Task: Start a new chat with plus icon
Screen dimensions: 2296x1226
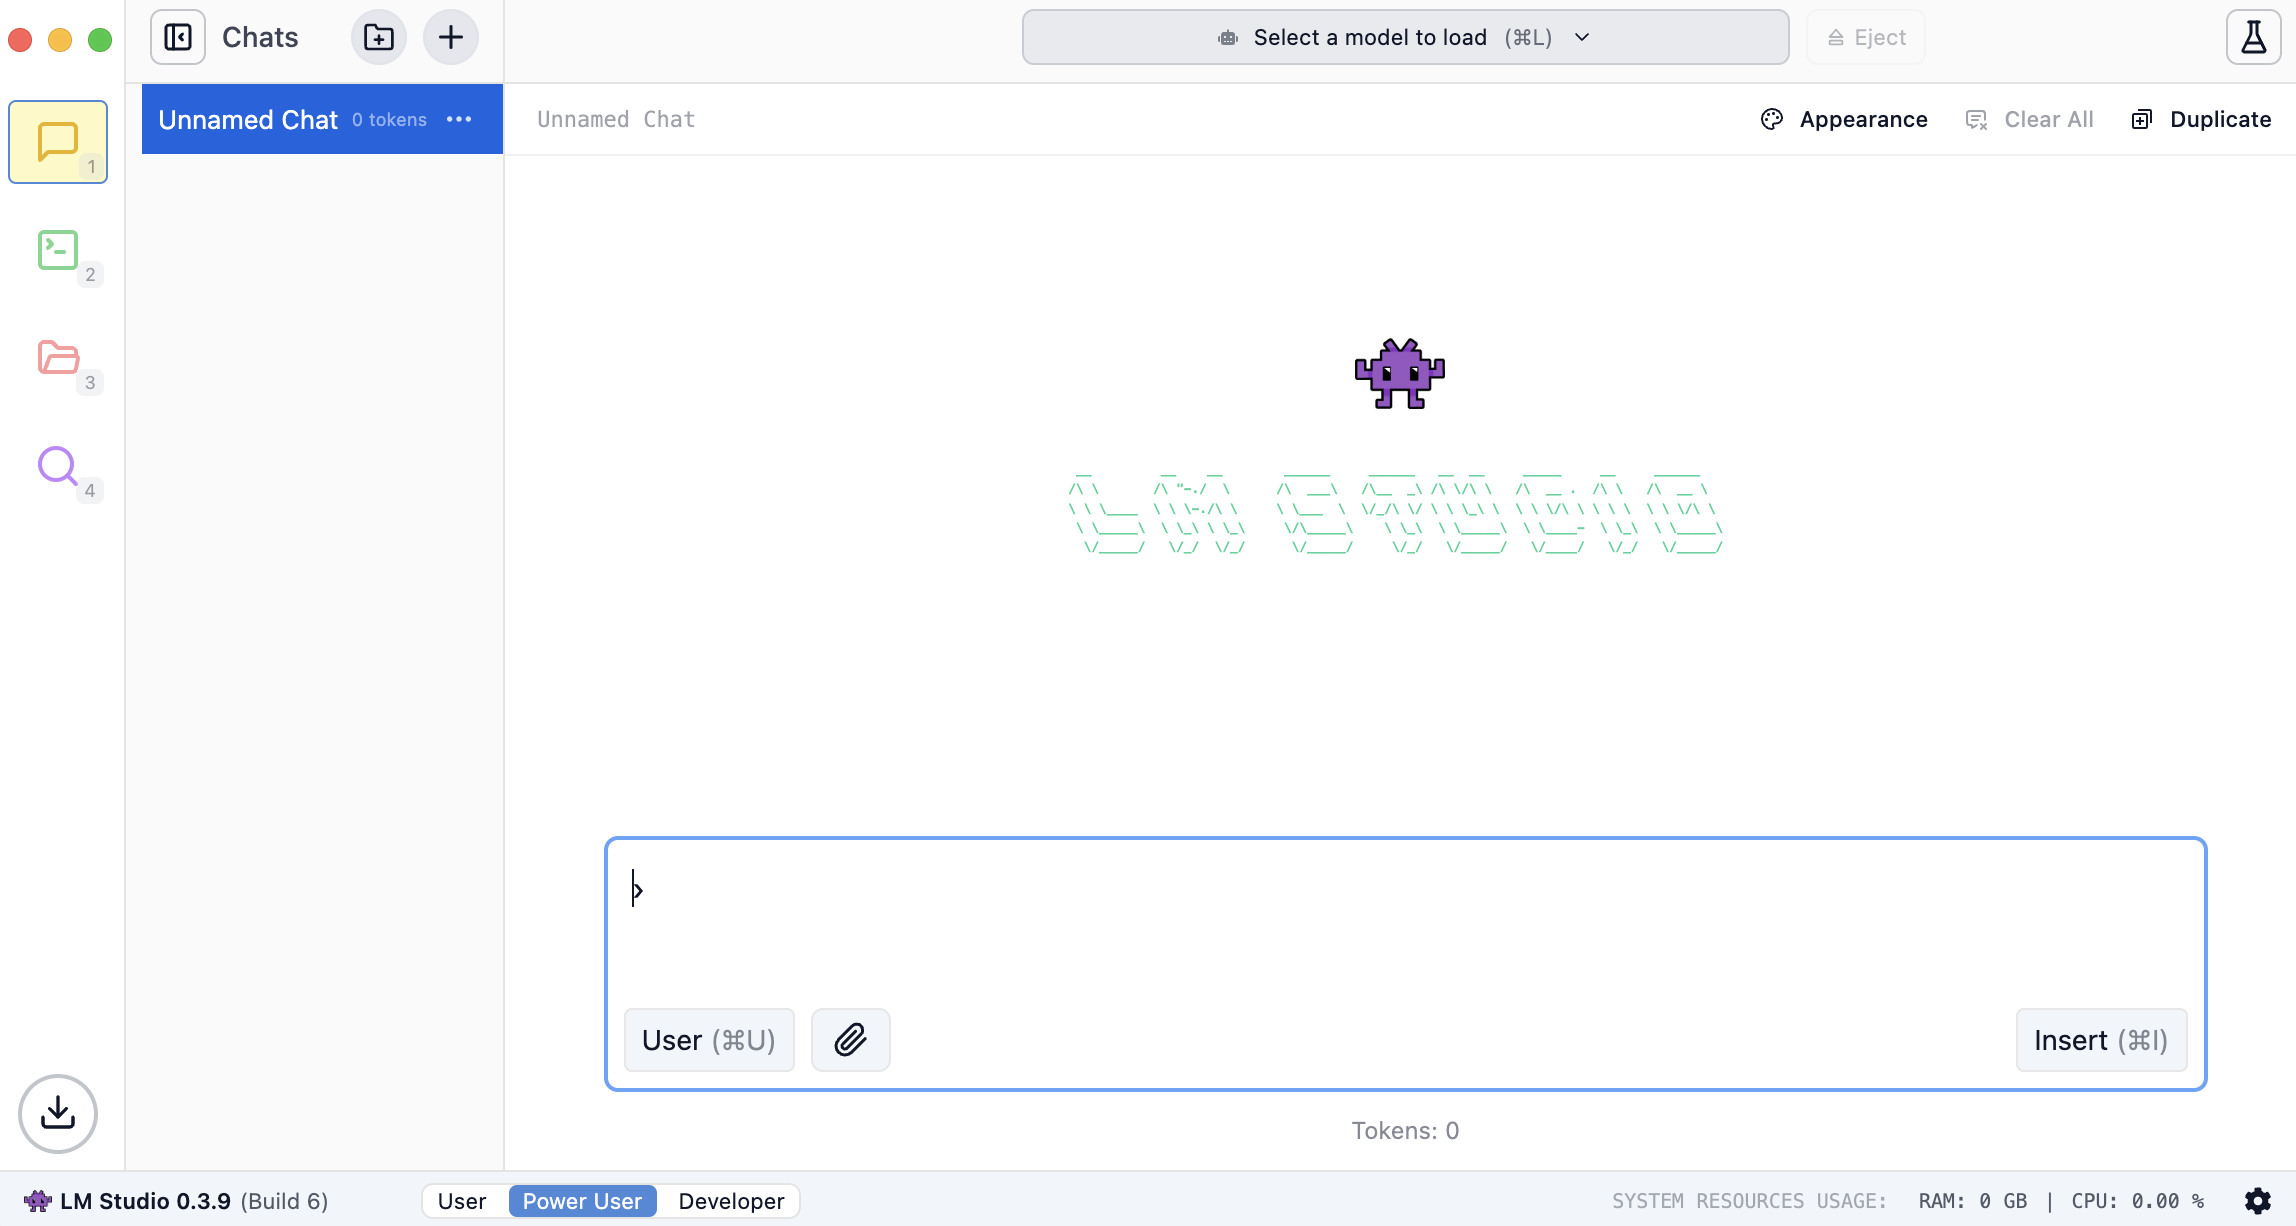Action: coord(451,38)
